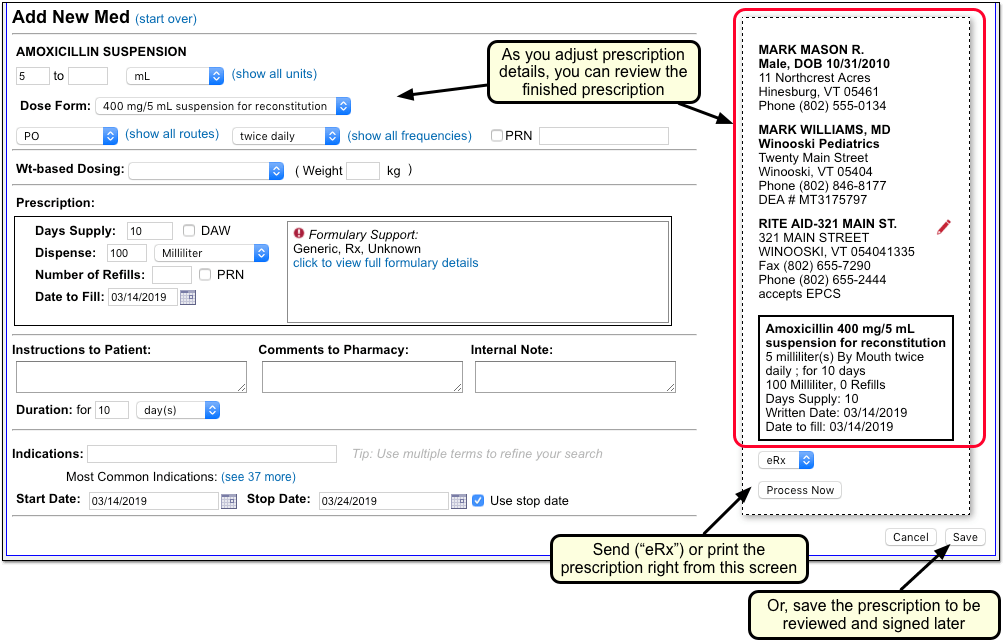Open the PO route dropdown
1005x640 pixels.
(67, 136)
